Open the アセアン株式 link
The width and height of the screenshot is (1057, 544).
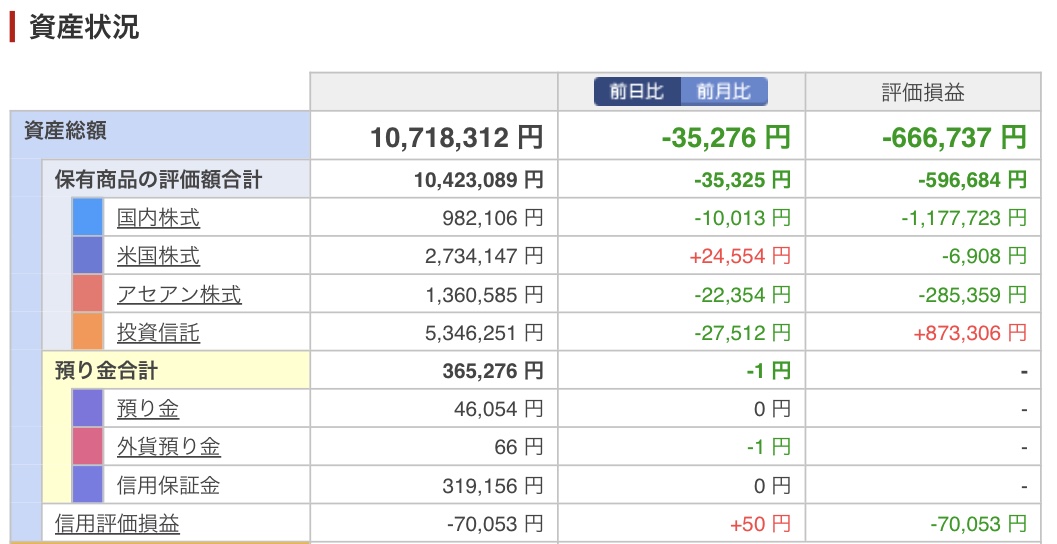179,295
